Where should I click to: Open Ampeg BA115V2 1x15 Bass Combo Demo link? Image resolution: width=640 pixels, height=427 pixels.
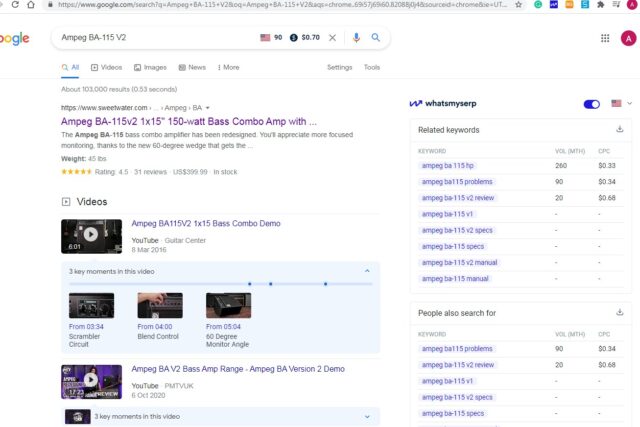(206, 223)
